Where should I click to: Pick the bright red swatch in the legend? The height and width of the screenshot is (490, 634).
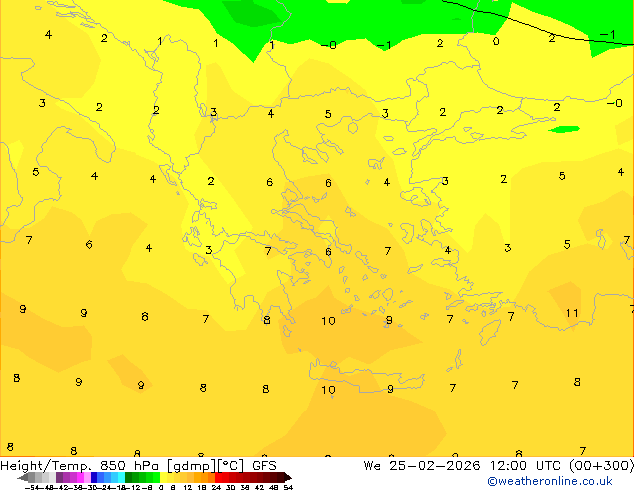point(218,477)
